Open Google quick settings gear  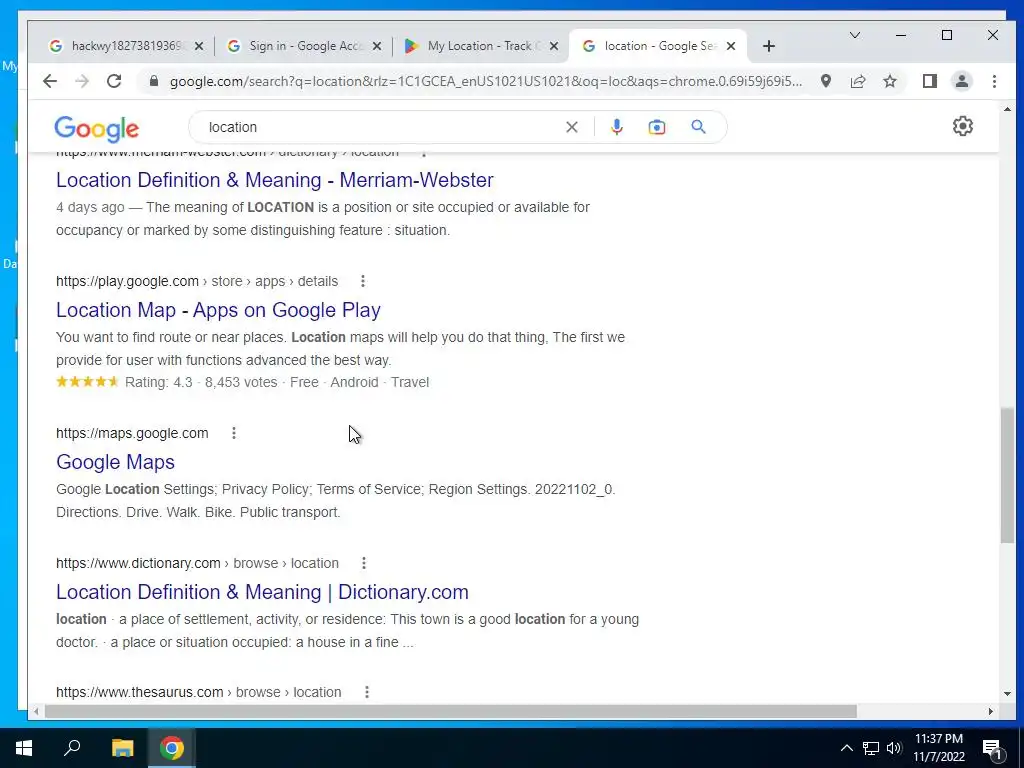pyautogui.click(x=963, y=126)
